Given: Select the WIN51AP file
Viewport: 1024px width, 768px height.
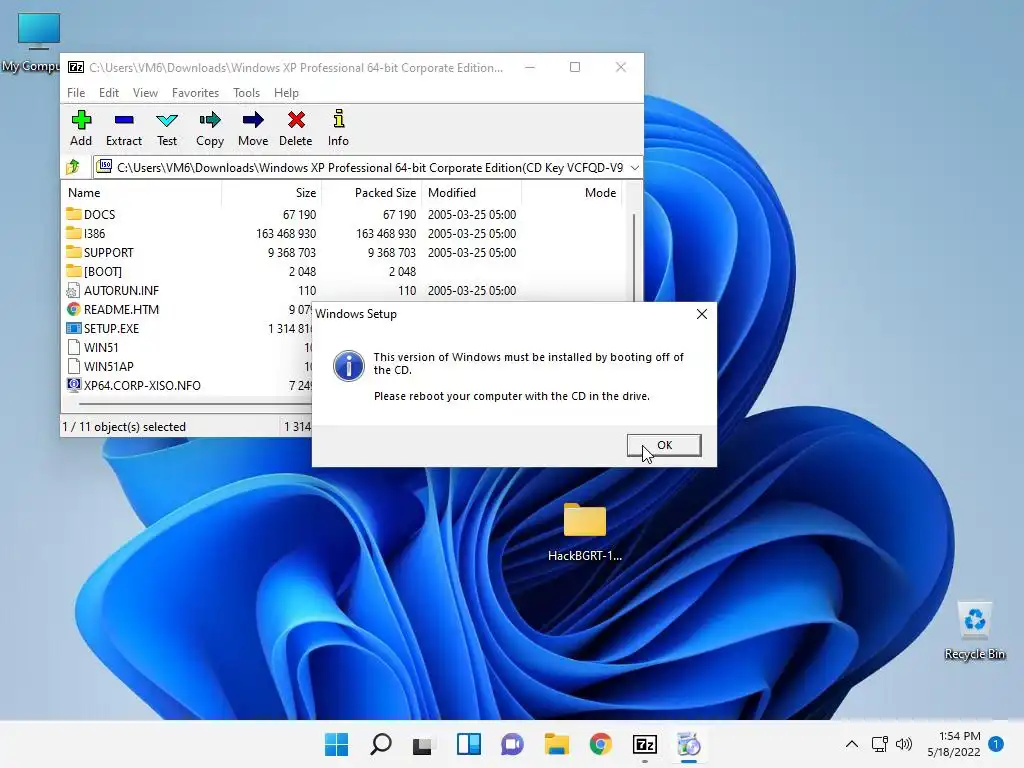Looking at the screenshot, I should click(100, 366).
